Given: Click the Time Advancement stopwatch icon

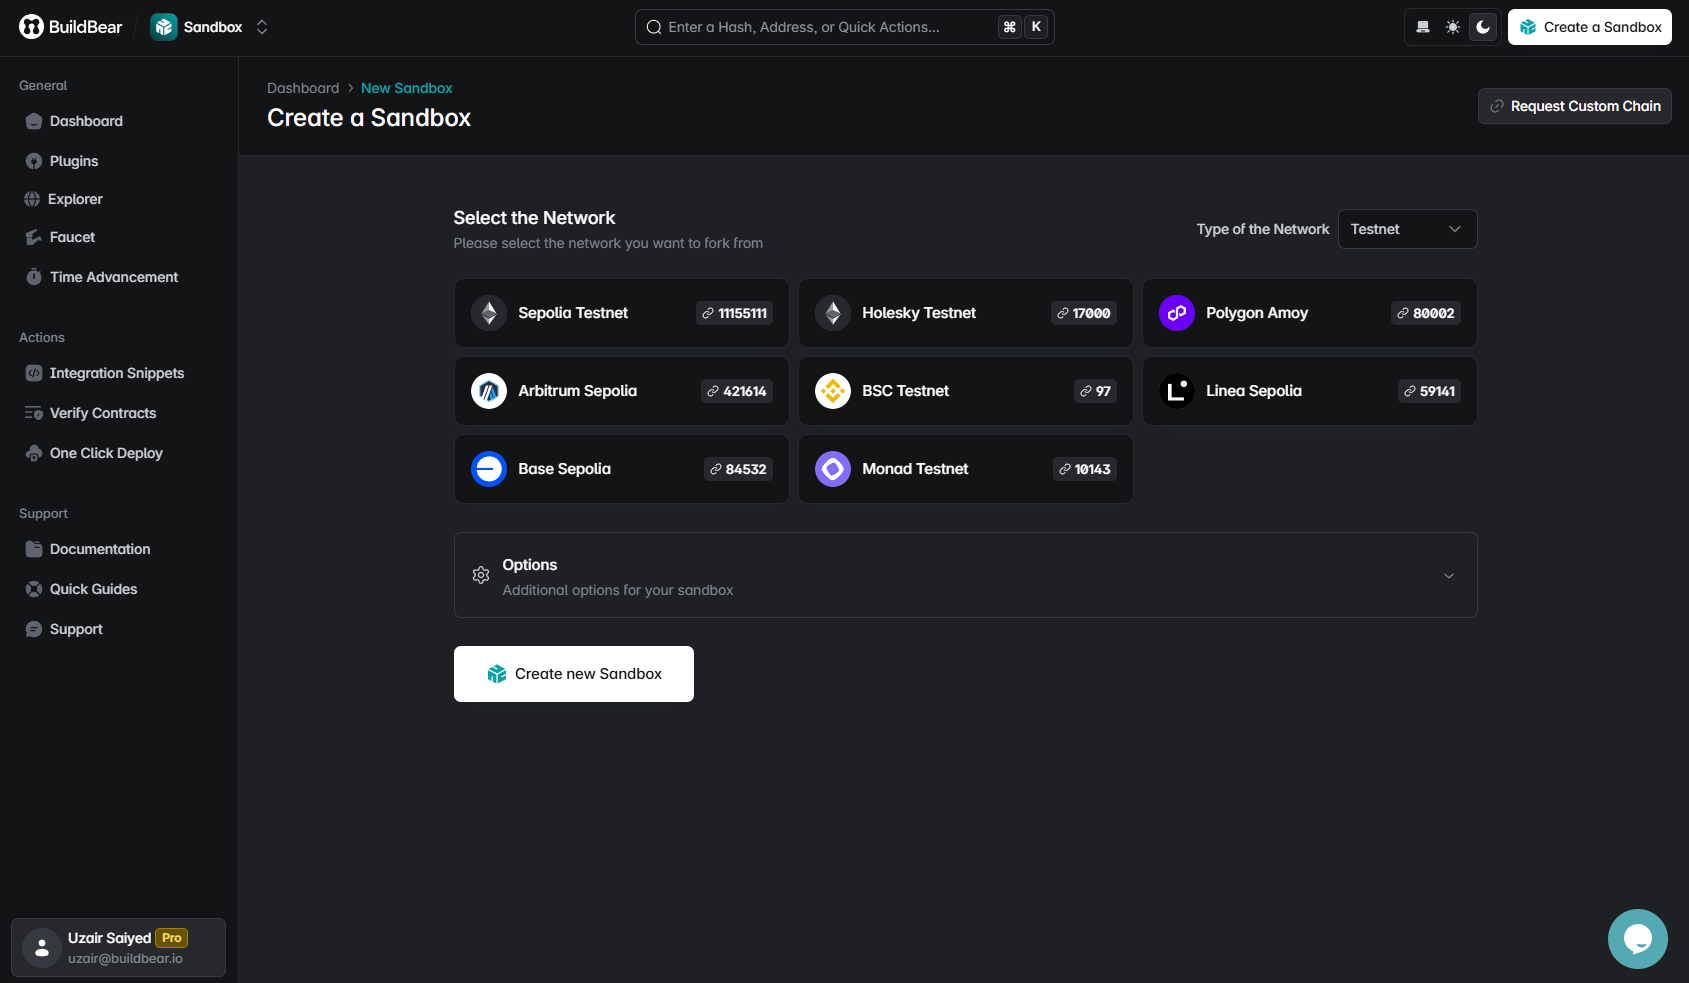Looking at the screenshot, I should [x=34, y=277].
